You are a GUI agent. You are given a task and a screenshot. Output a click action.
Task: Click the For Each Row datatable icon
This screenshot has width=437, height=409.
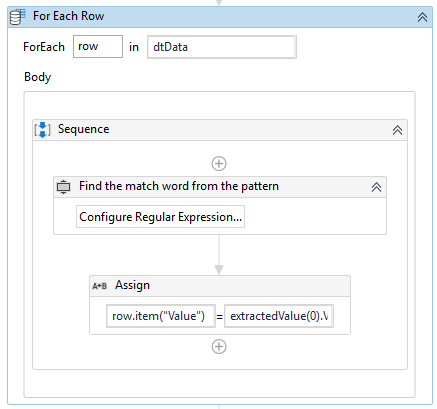[x=17, y=17]
